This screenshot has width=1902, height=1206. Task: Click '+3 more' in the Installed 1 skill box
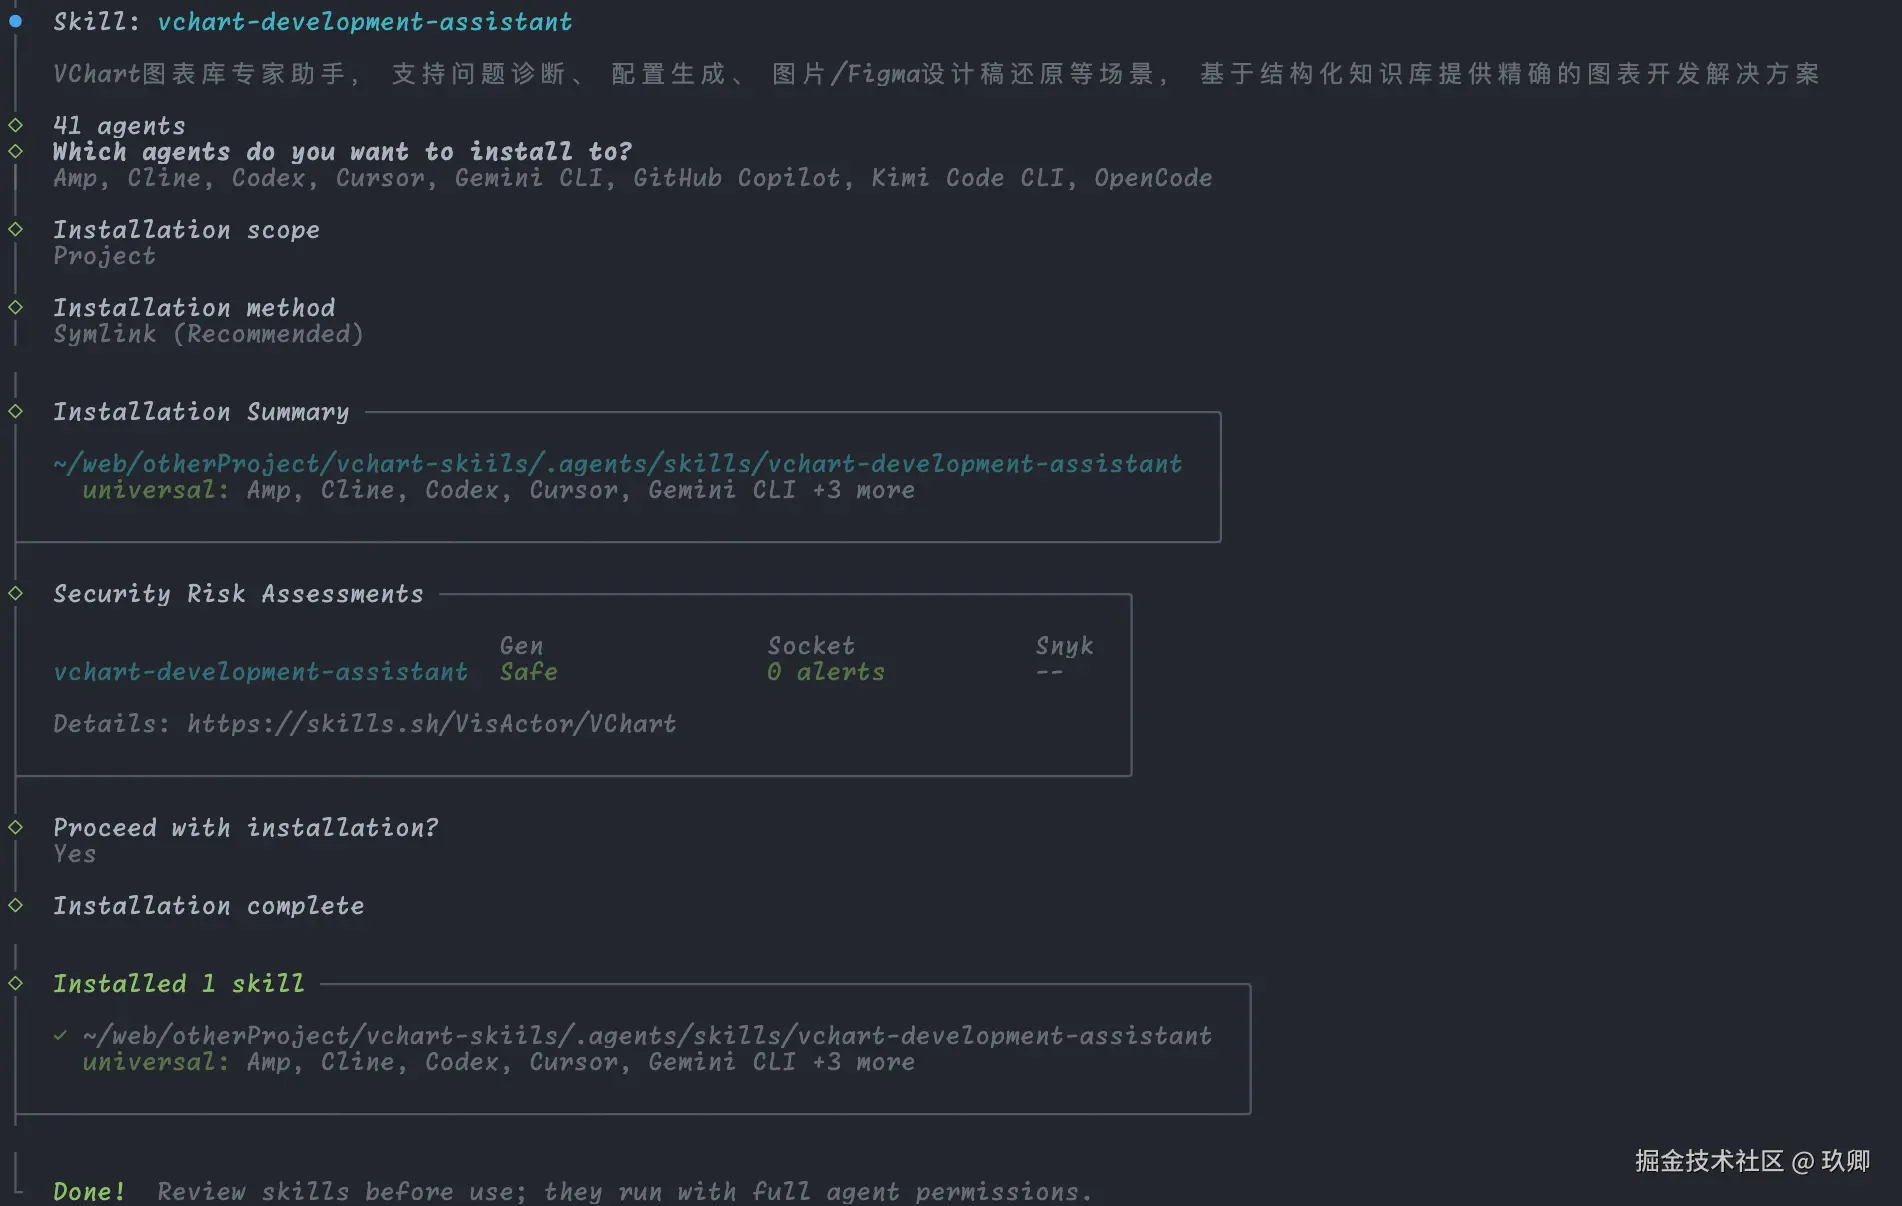863,1062
